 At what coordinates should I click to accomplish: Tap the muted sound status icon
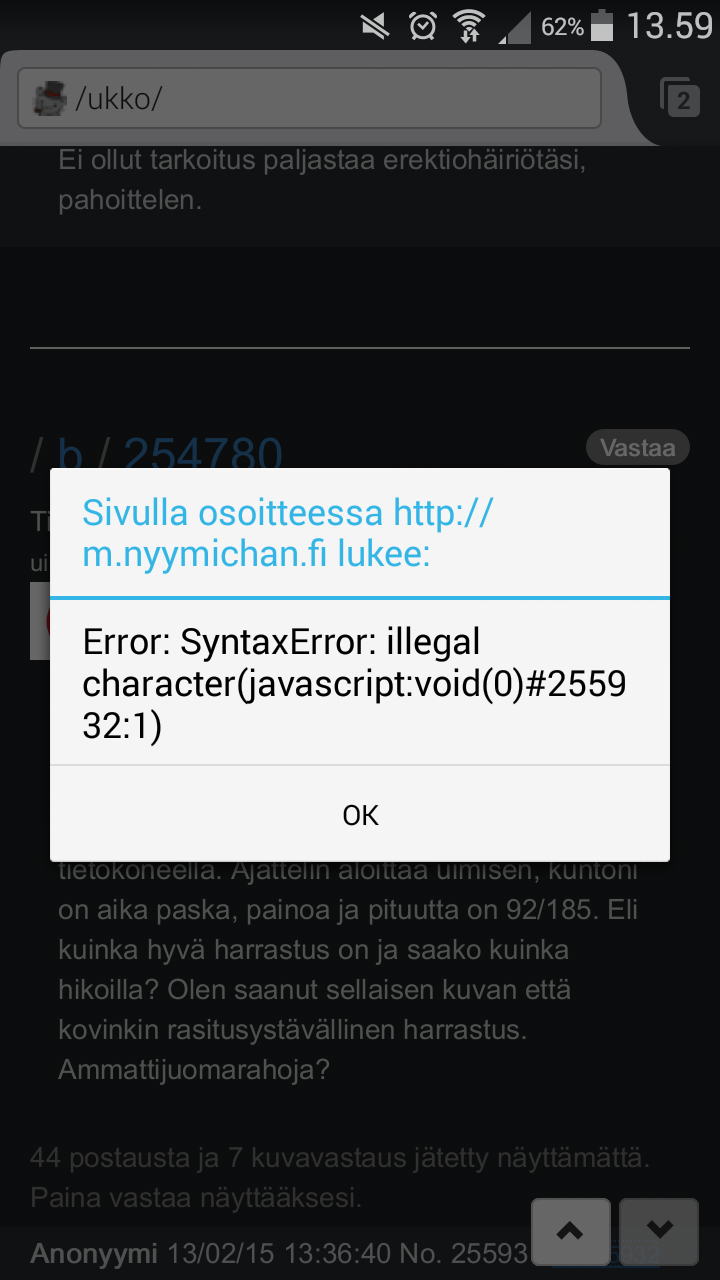pos(375,26)
